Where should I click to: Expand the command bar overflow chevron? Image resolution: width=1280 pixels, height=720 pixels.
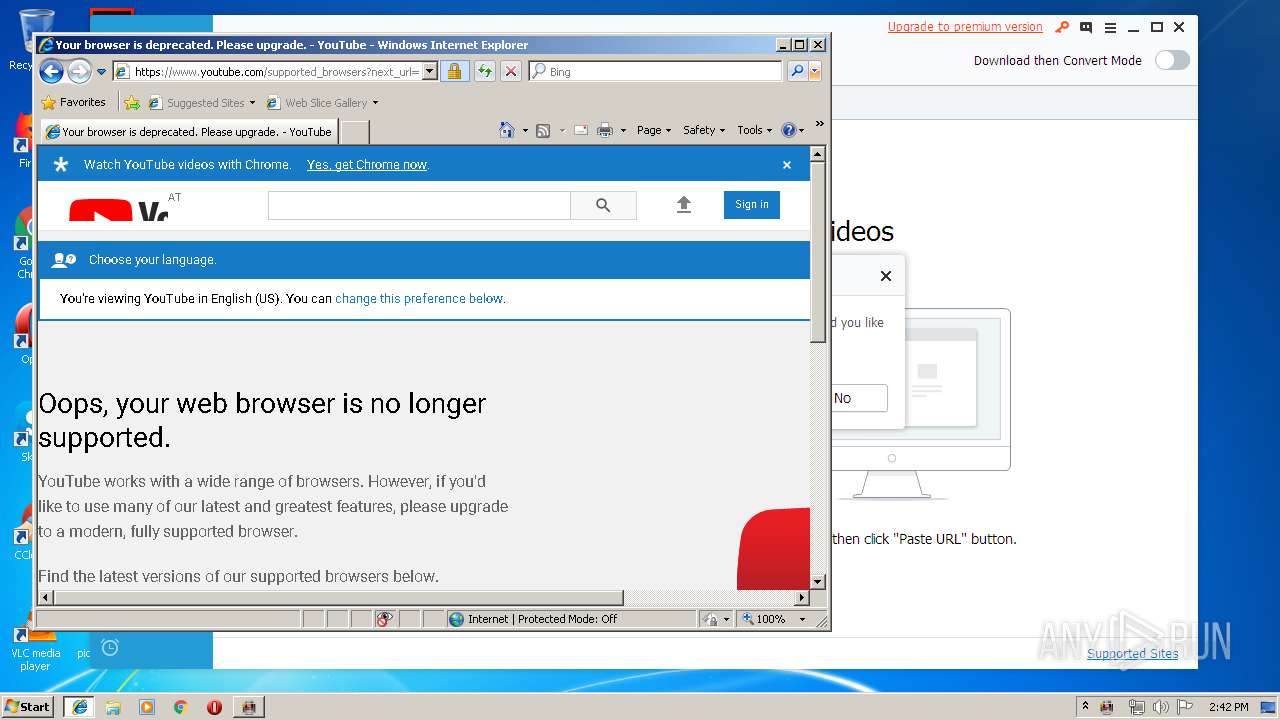819,124
